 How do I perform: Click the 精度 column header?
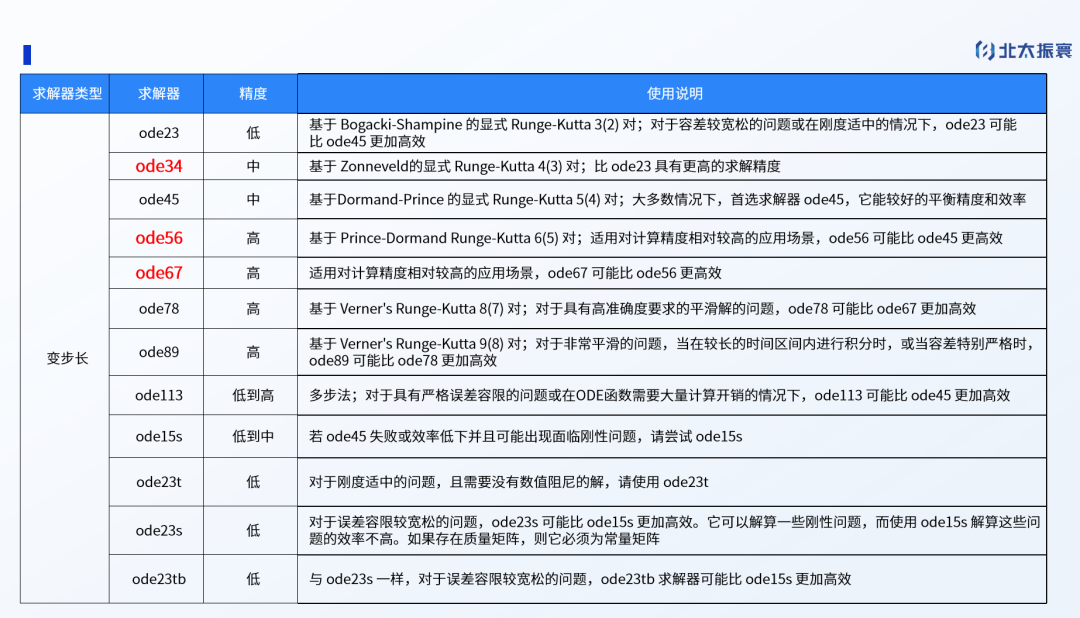(x=253, y=93)
